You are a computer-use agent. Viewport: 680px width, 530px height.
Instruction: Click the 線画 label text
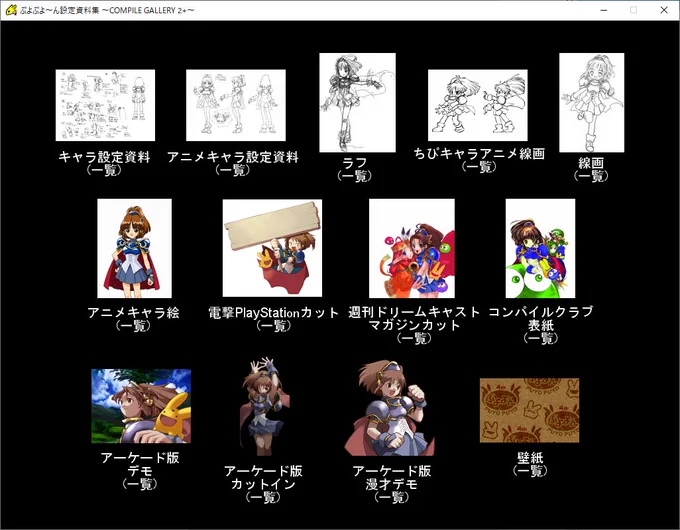click(591, 163)
